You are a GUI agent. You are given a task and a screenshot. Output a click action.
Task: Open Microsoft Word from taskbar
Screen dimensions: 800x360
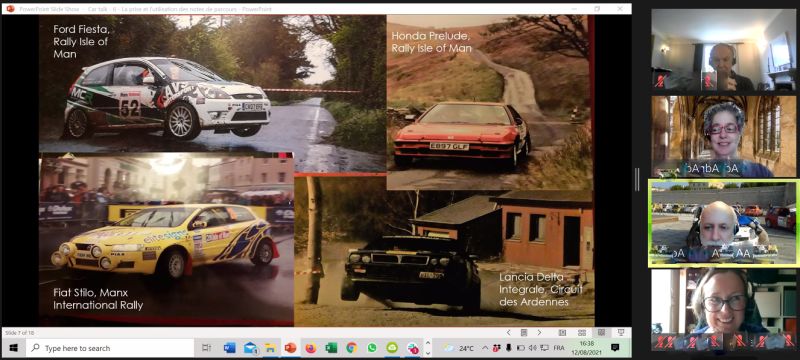230,348
